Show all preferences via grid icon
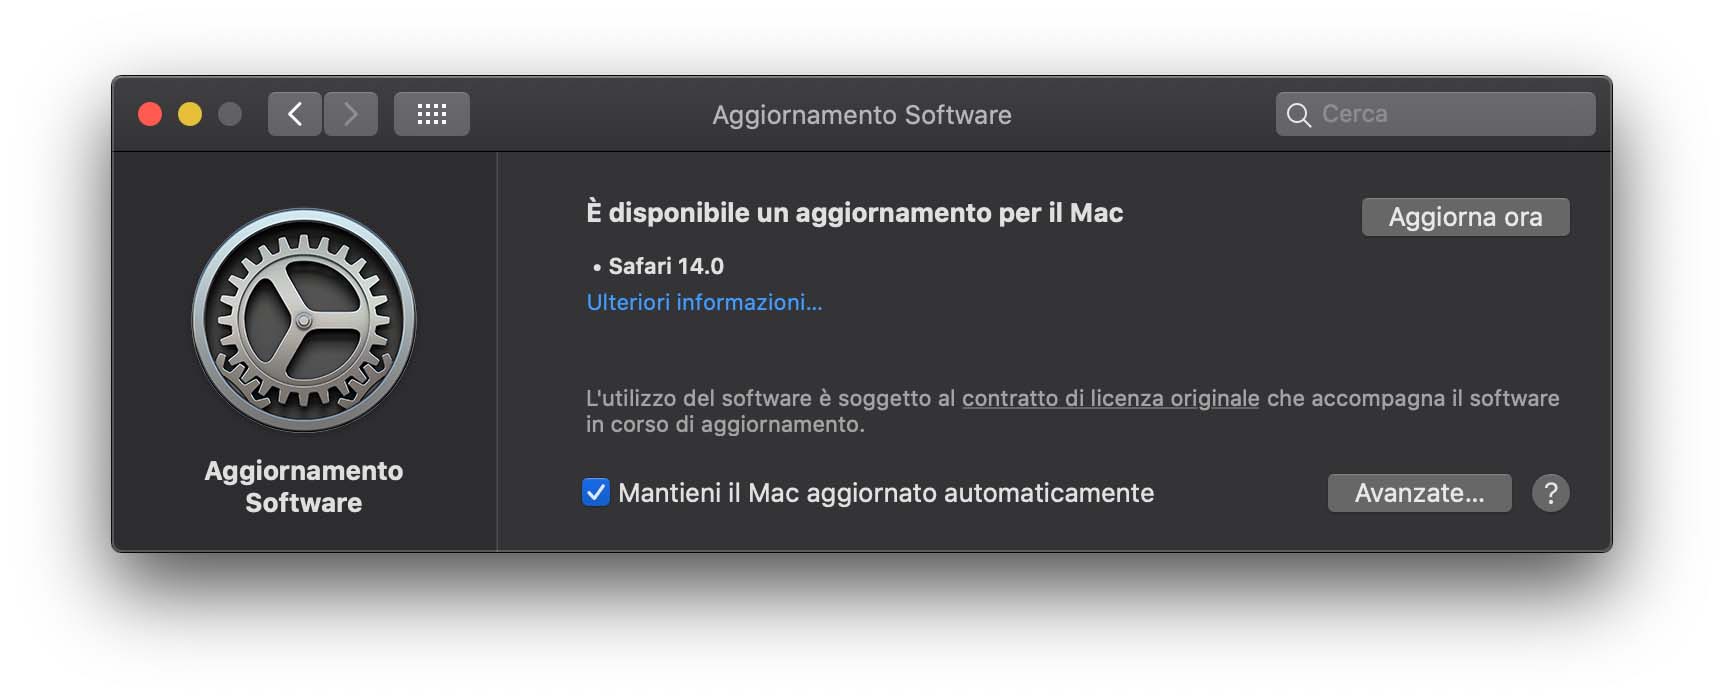The image size is (1724, 700). (432, 114)
